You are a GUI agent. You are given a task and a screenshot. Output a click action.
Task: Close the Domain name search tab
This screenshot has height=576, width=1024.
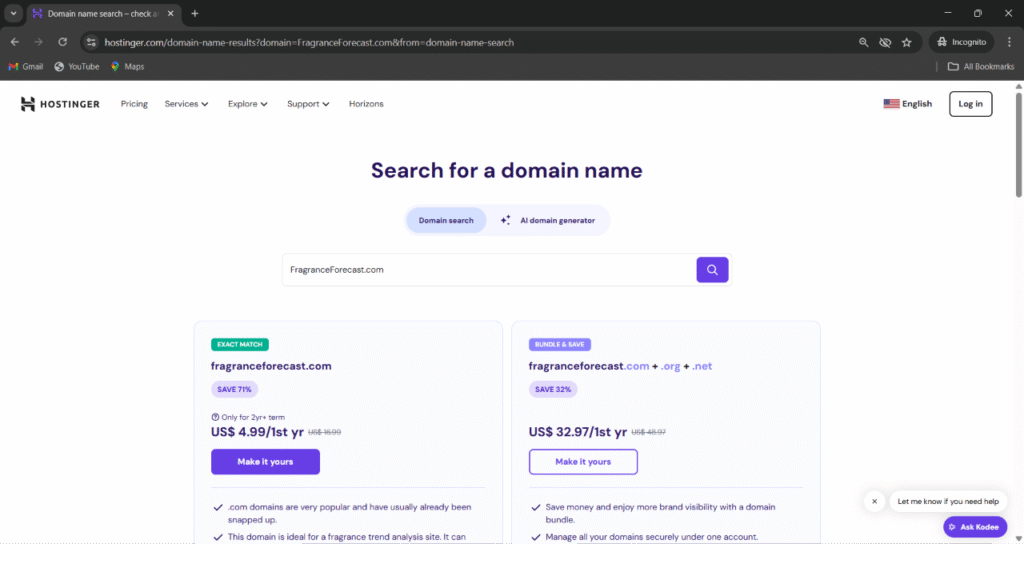pyautogui.click(x=170, y=14)
